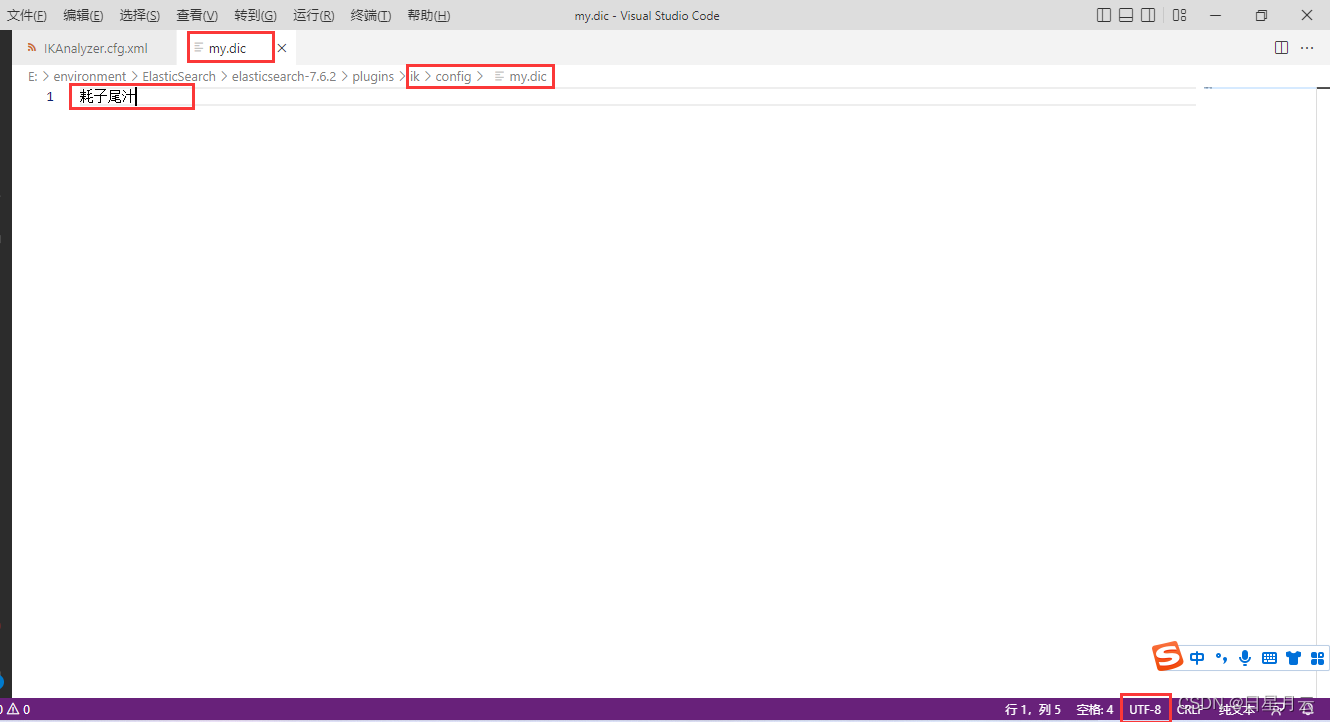Viewport: 1330px width, 722px height.
Task: Expand the plugins breadcrumb
Action: tap(373, 76)
